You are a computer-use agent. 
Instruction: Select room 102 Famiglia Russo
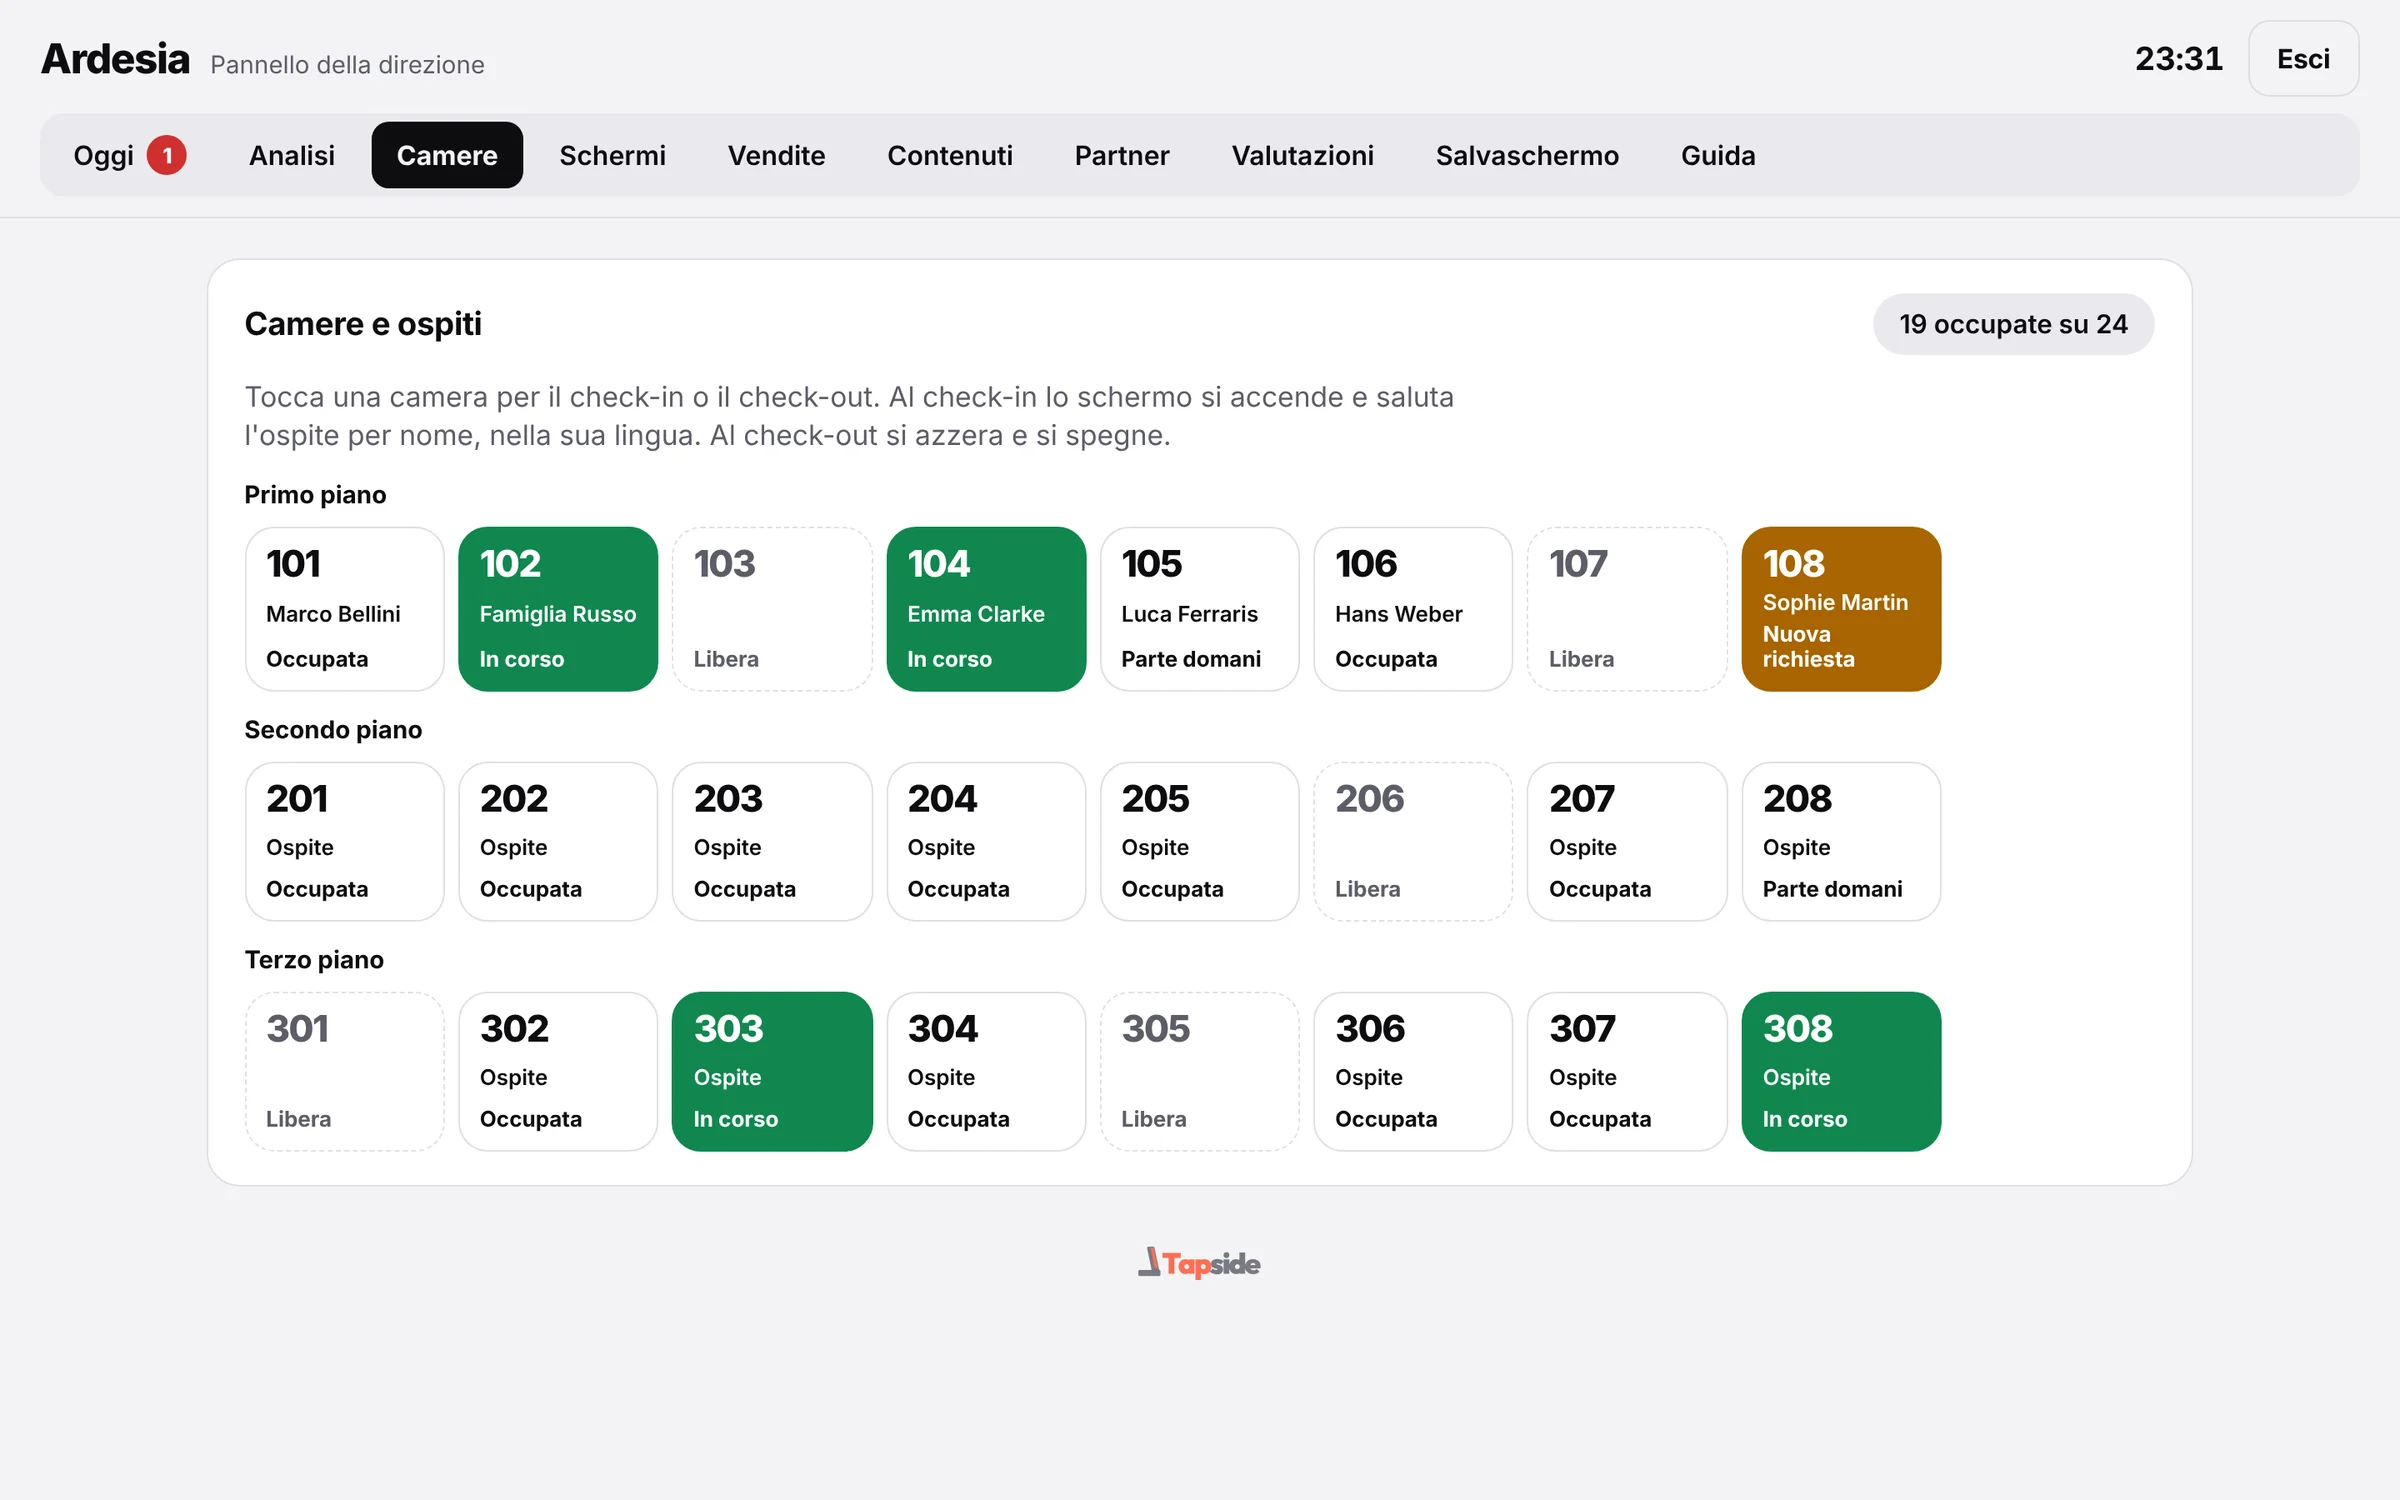tap(558, 609)
